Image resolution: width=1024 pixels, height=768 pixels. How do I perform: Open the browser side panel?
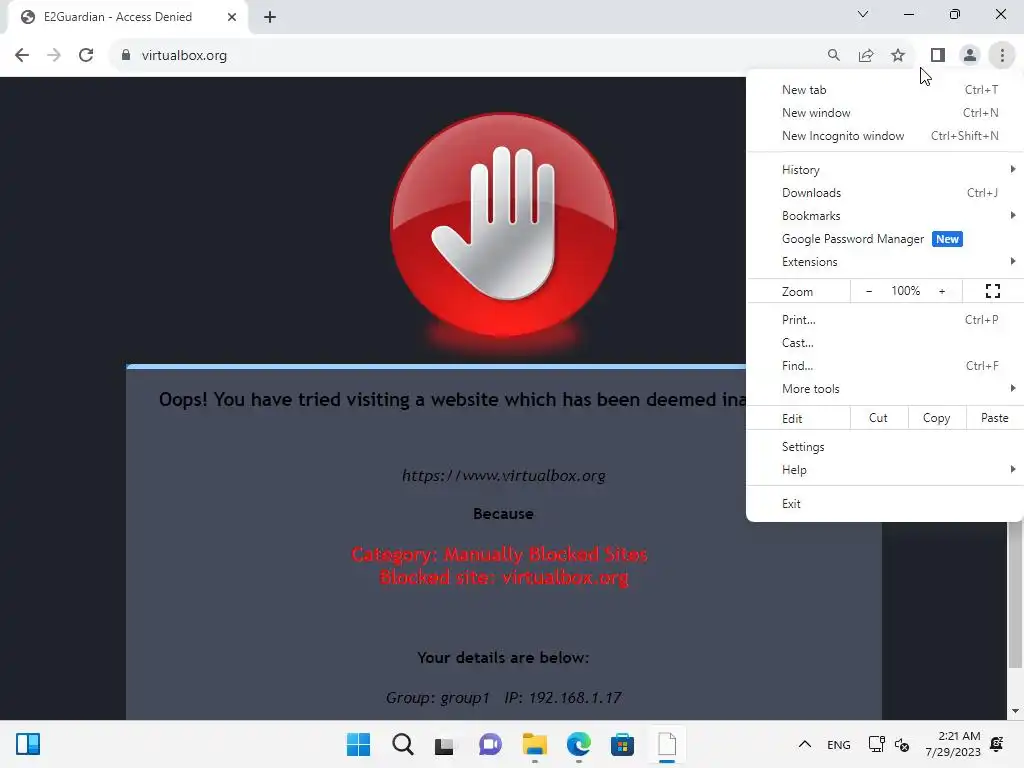pos(938,56)
